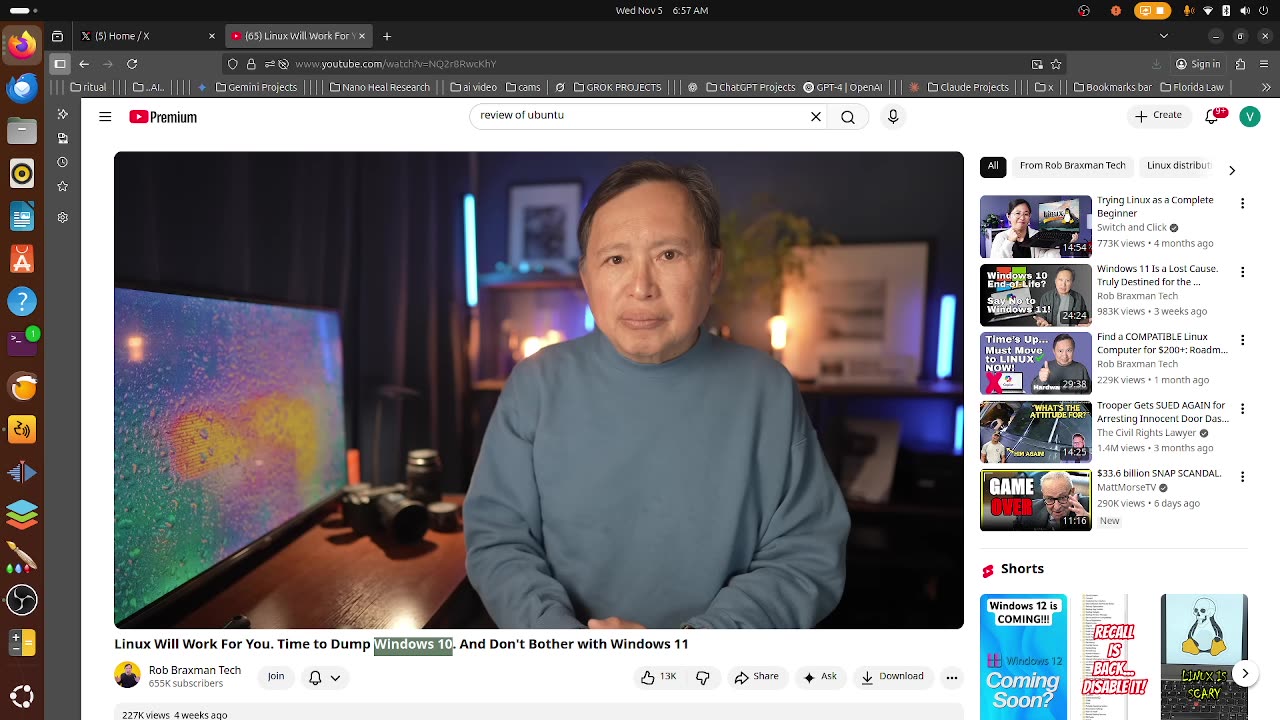The height and width of the screenshot is (720, 1280).
Task: Open subscription notification bell dropdown
Action: point(324,677)
